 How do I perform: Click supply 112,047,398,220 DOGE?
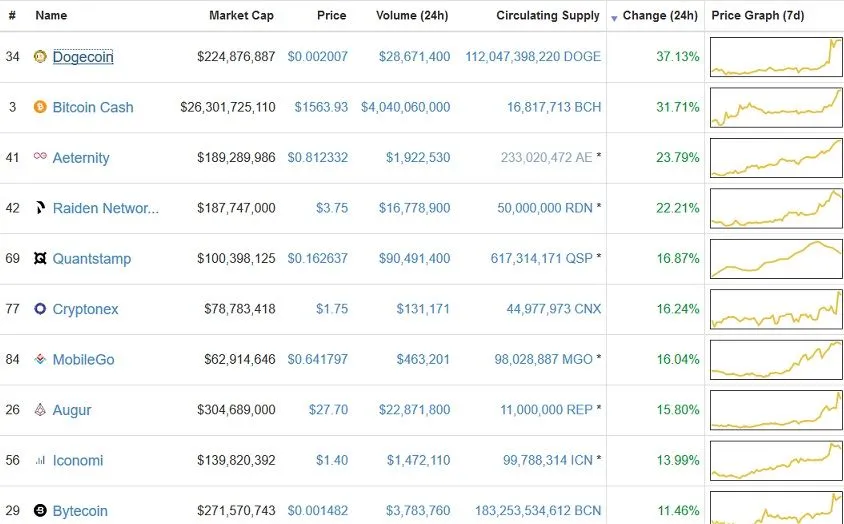[x=533, y=57]
